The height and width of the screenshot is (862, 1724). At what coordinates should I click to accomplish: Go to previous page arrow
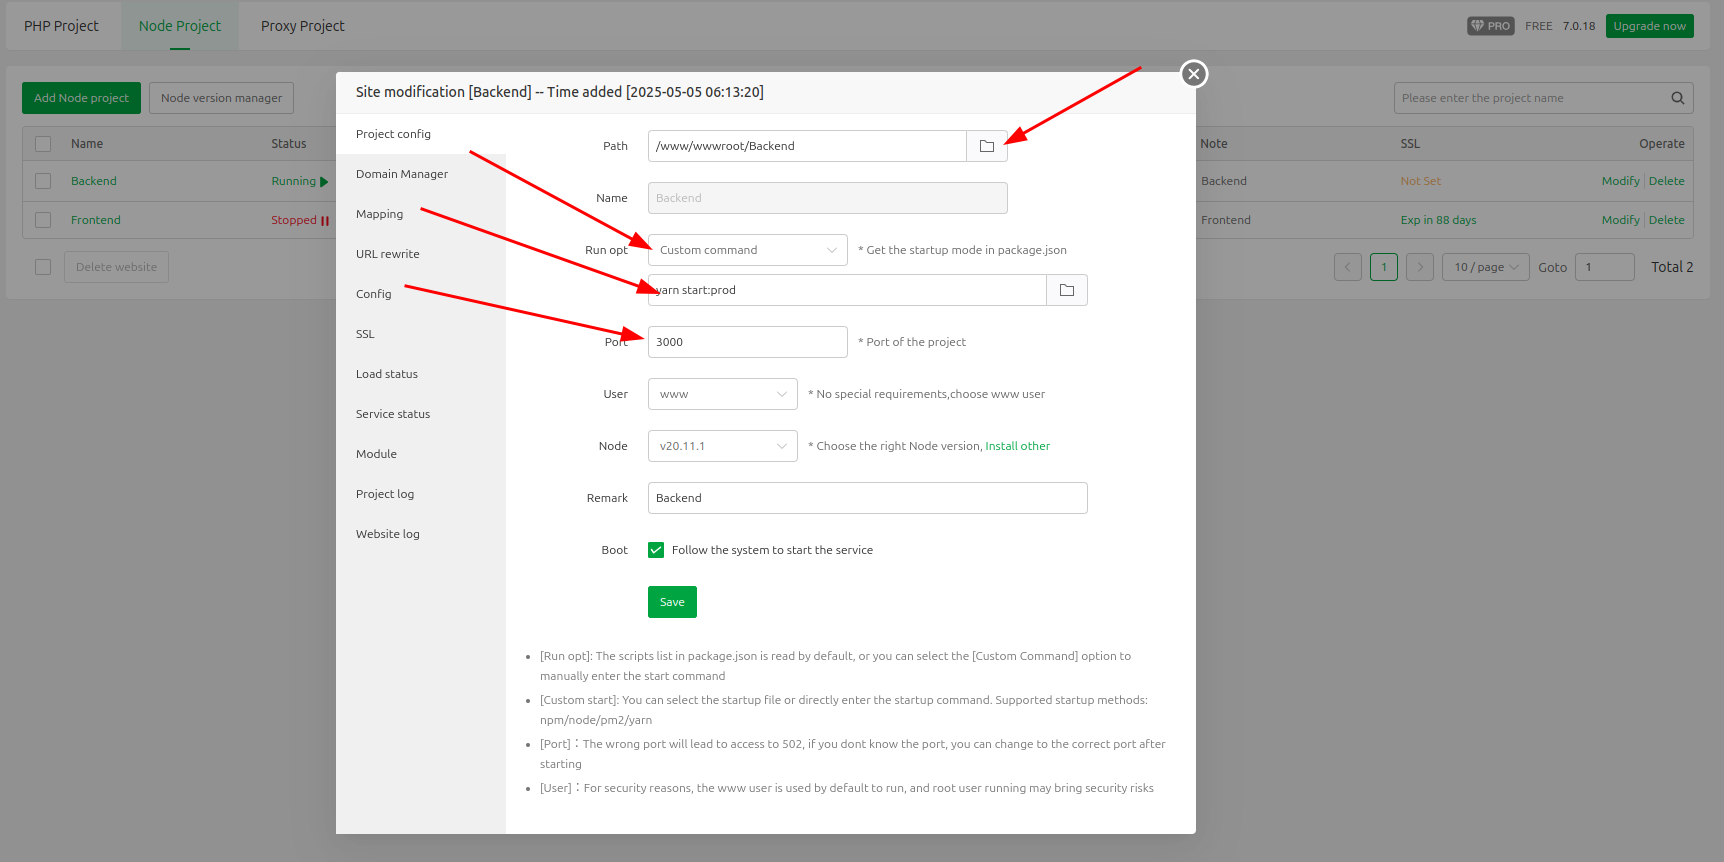coord(1347,267)
